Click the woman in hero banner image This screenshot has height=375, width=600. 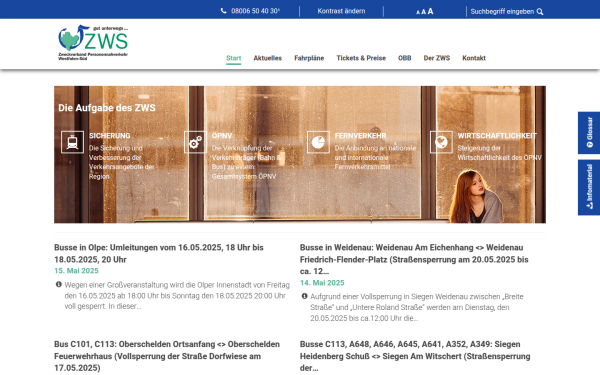(476, 197)
